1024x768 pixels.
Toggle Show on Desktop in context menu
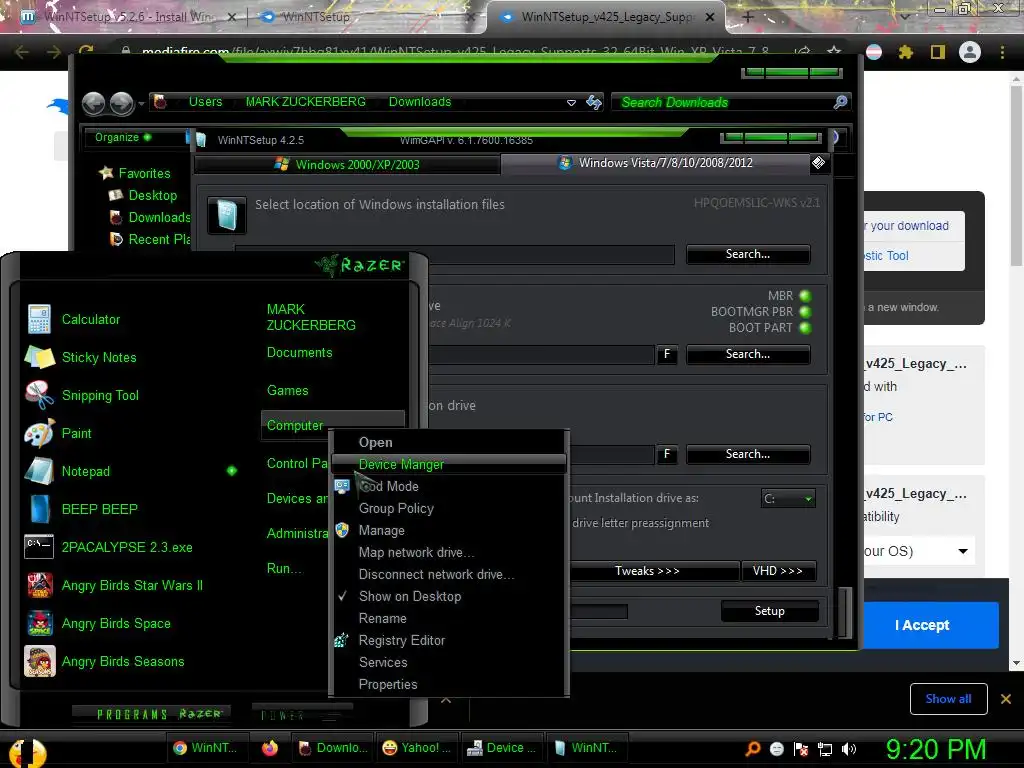coord(409,596)
